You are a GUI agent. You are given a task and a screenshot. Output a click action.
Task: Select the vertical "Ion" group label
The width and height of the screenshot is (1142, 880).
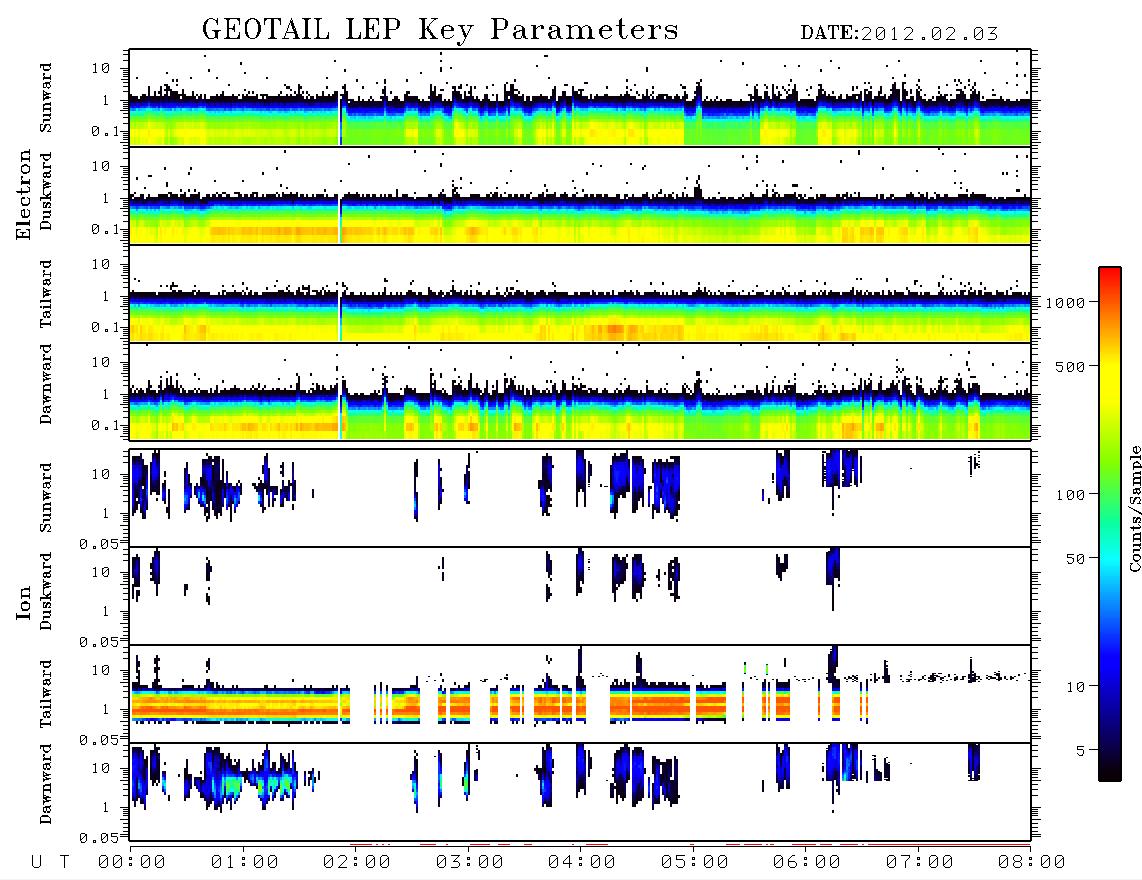23,603
